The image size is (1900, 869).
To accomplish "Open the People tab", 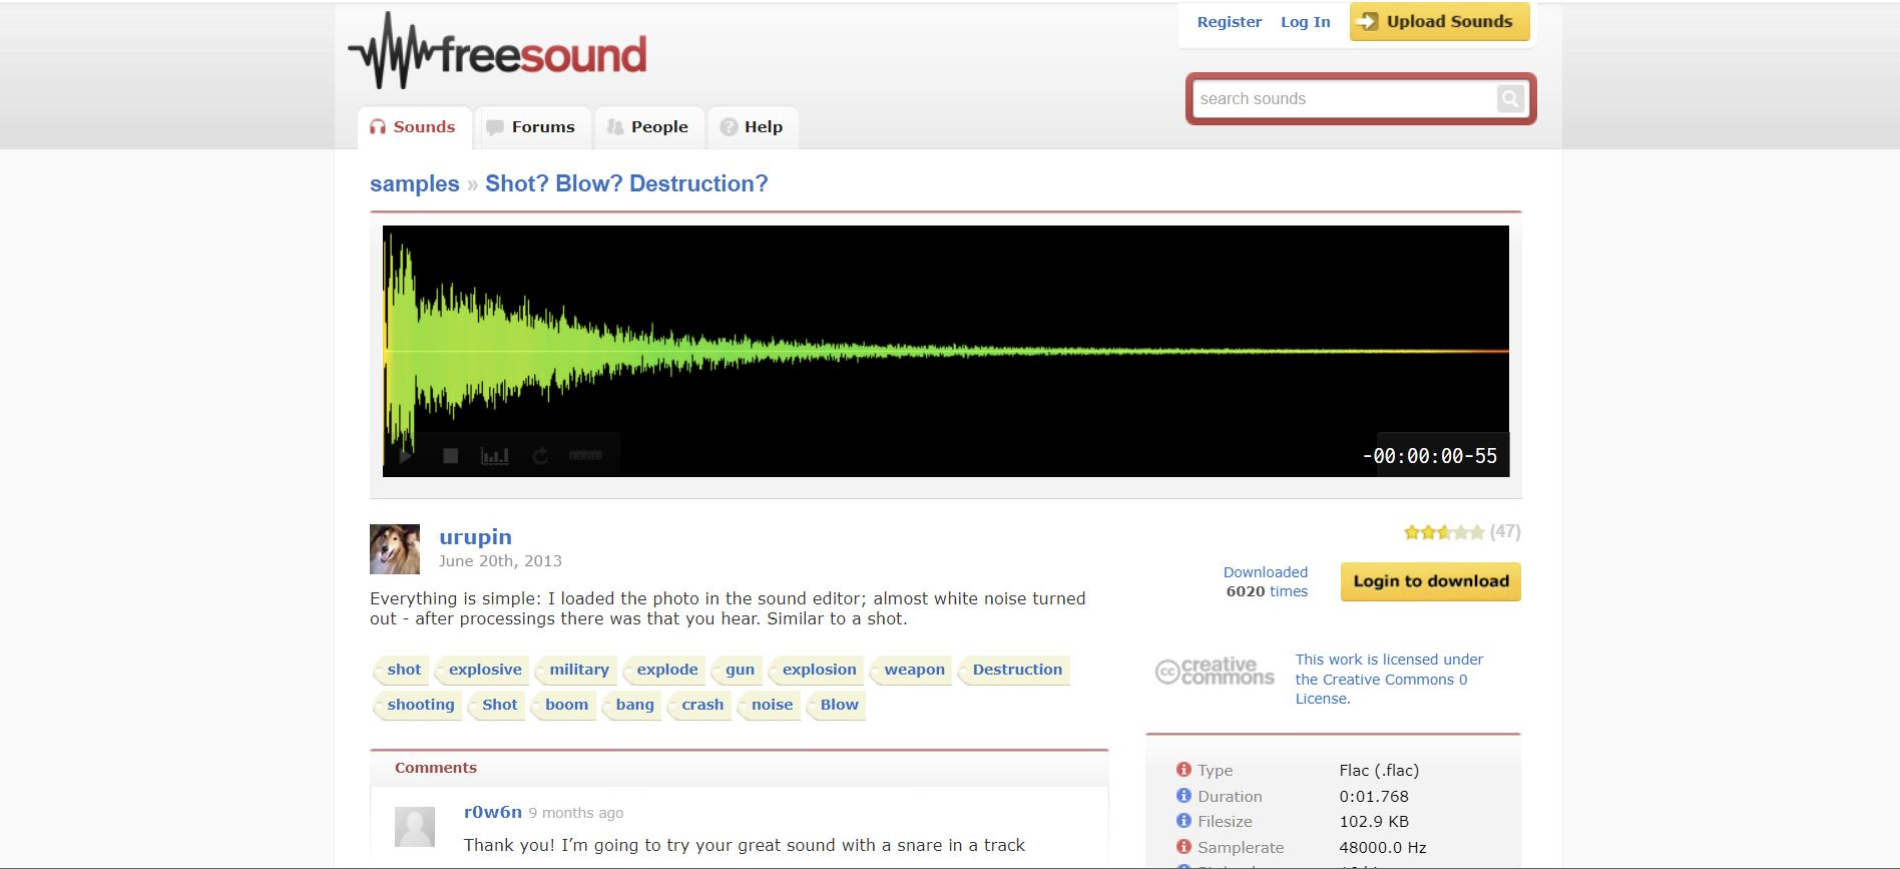I will click(648, 127).
